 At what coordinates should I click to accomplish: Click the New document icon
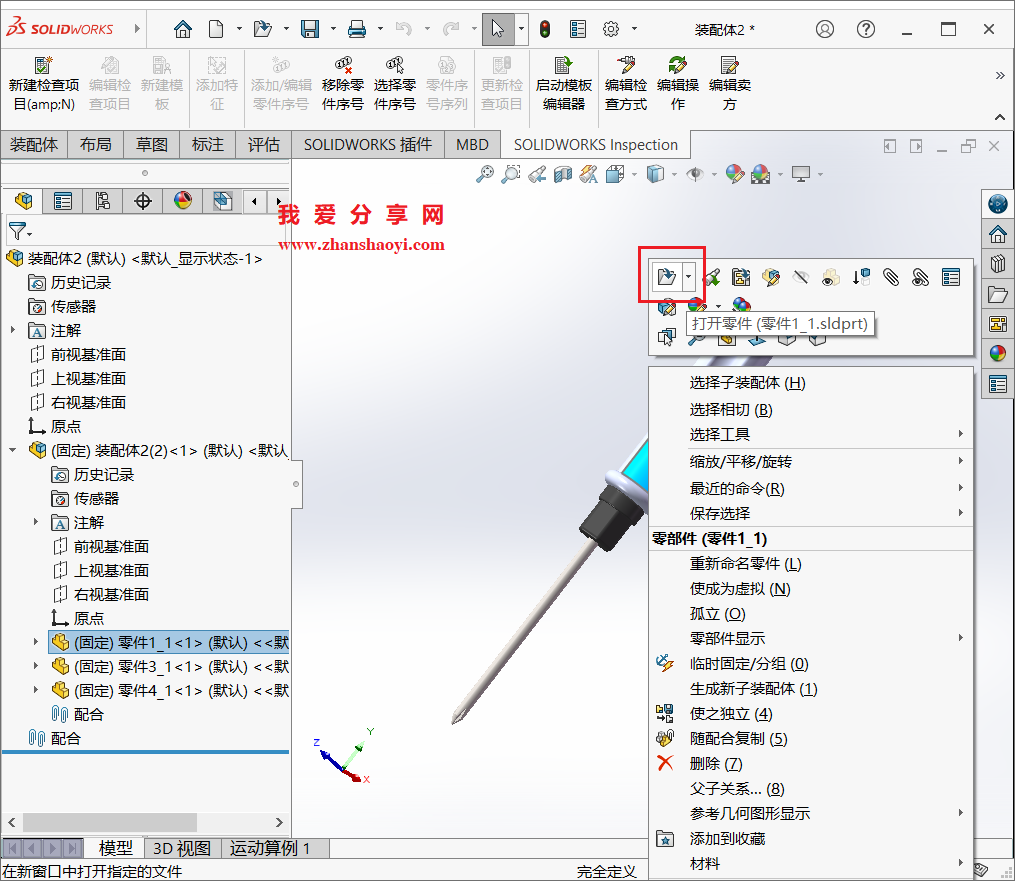point(216,29)
